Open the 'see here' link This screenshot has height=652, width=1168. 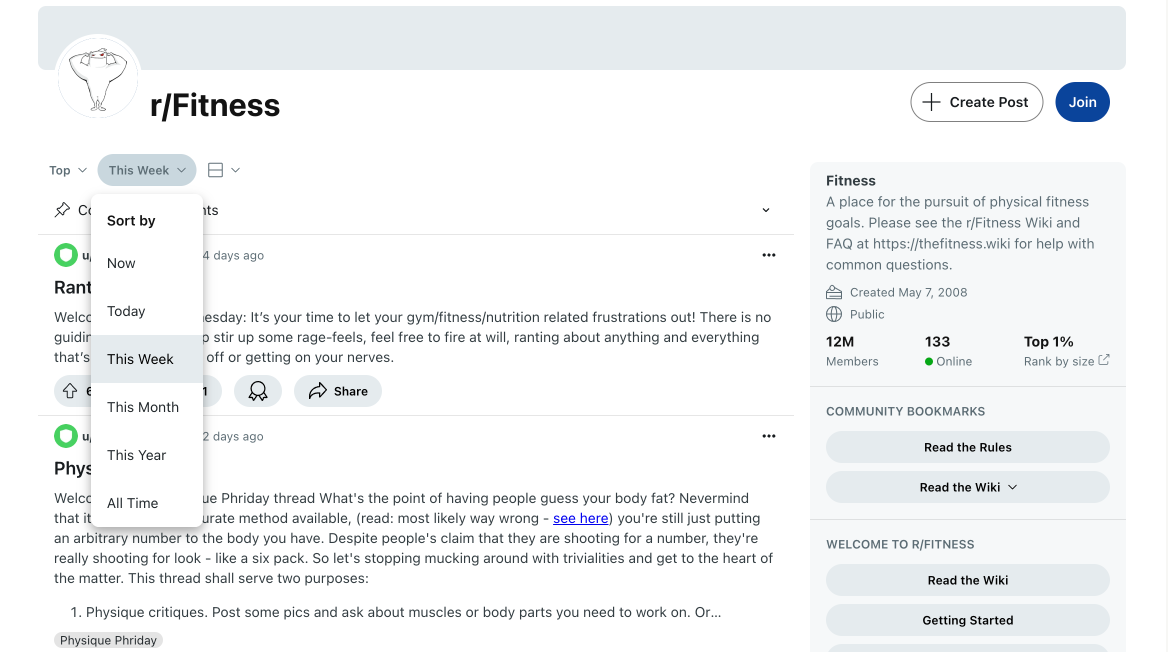coord(580,518)
